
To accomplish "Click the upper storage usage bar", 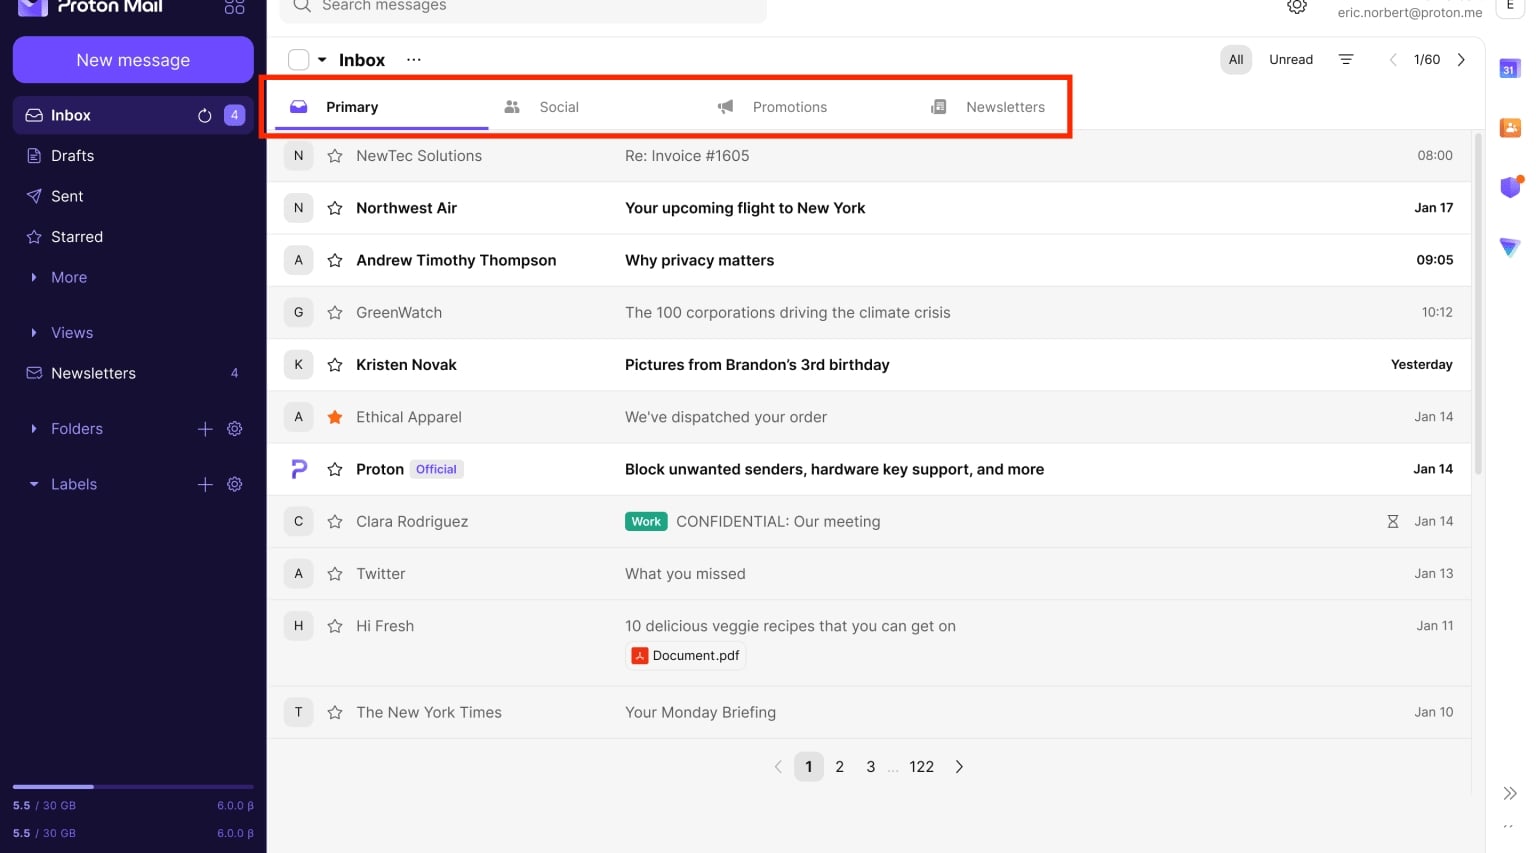I will 133,787.
